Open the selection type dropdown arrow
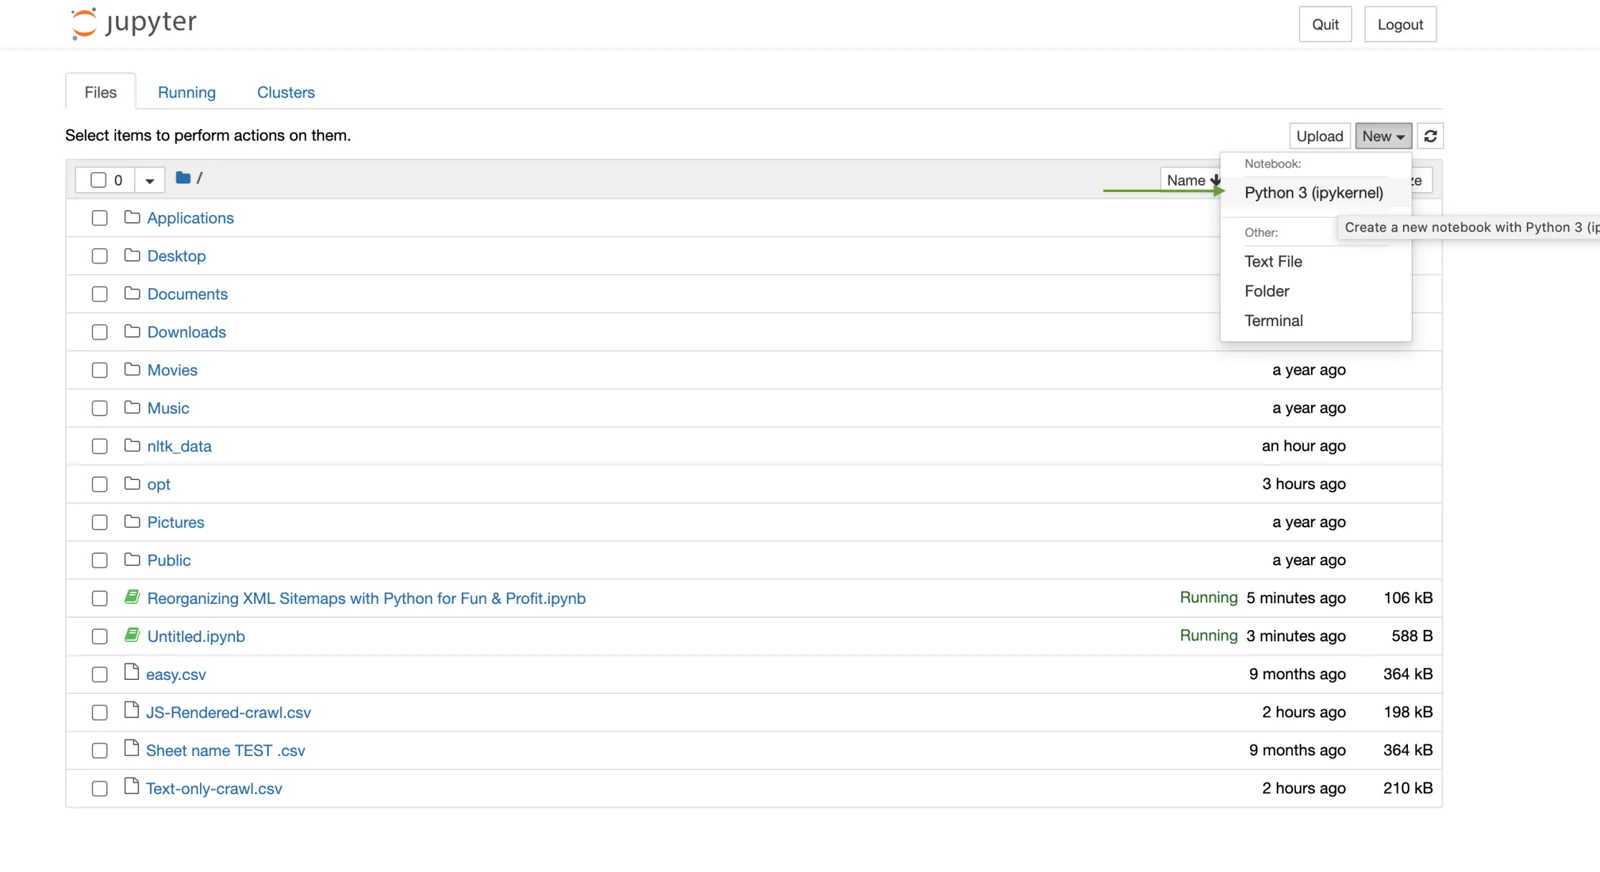The height and width of the screenshot is (872, 1600). [149, 180]
